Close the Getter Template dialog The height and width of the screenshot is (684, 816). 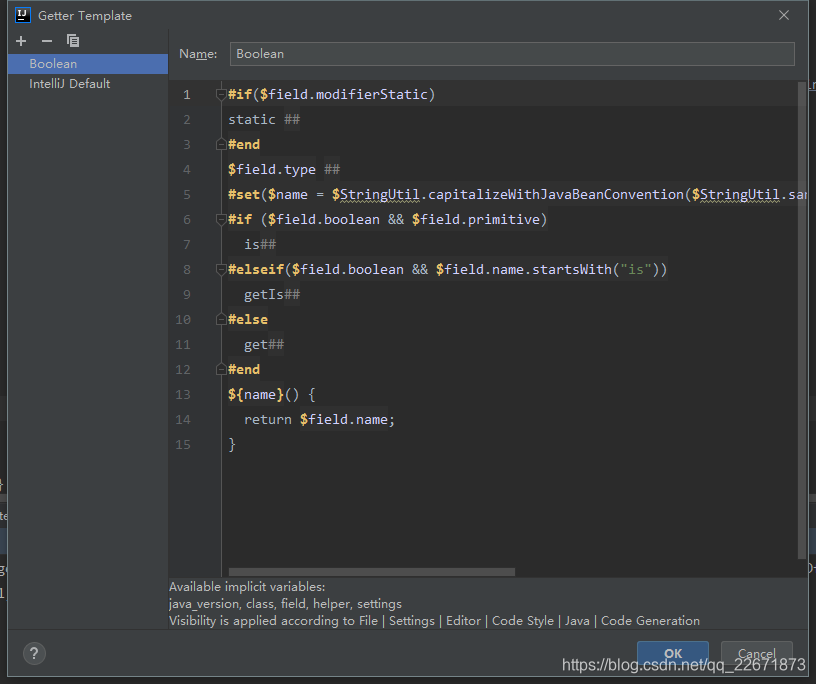(784, 15)
